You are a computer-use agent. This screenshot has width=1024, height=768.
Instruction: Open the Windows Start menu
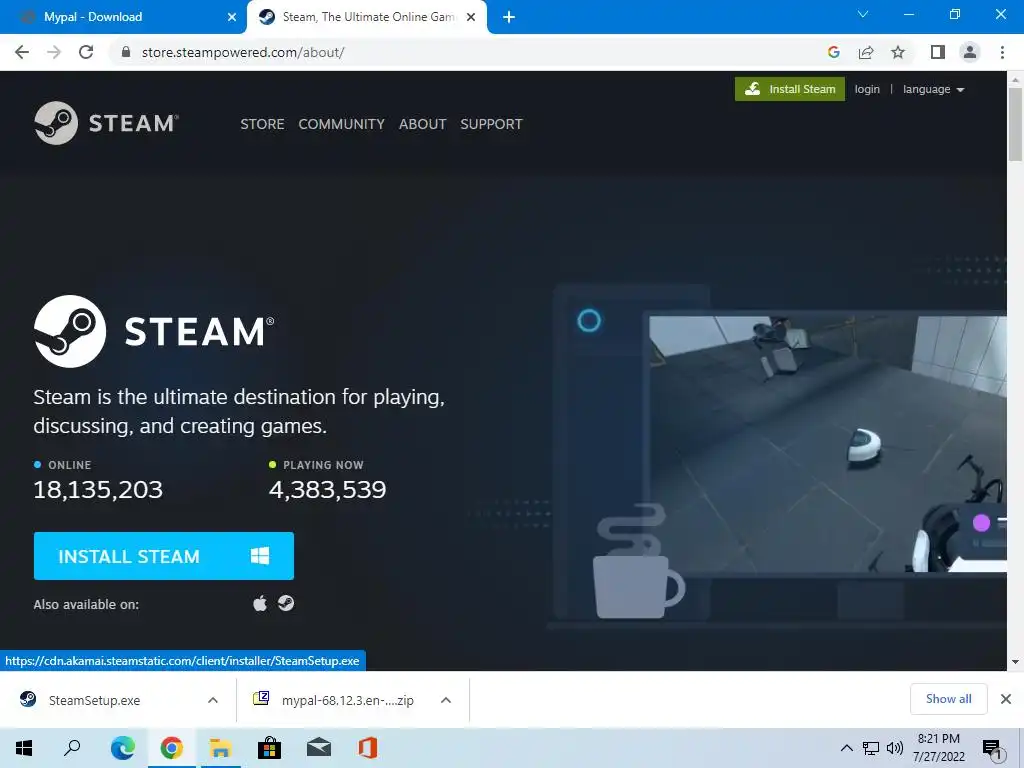click(x=24, y=748)
